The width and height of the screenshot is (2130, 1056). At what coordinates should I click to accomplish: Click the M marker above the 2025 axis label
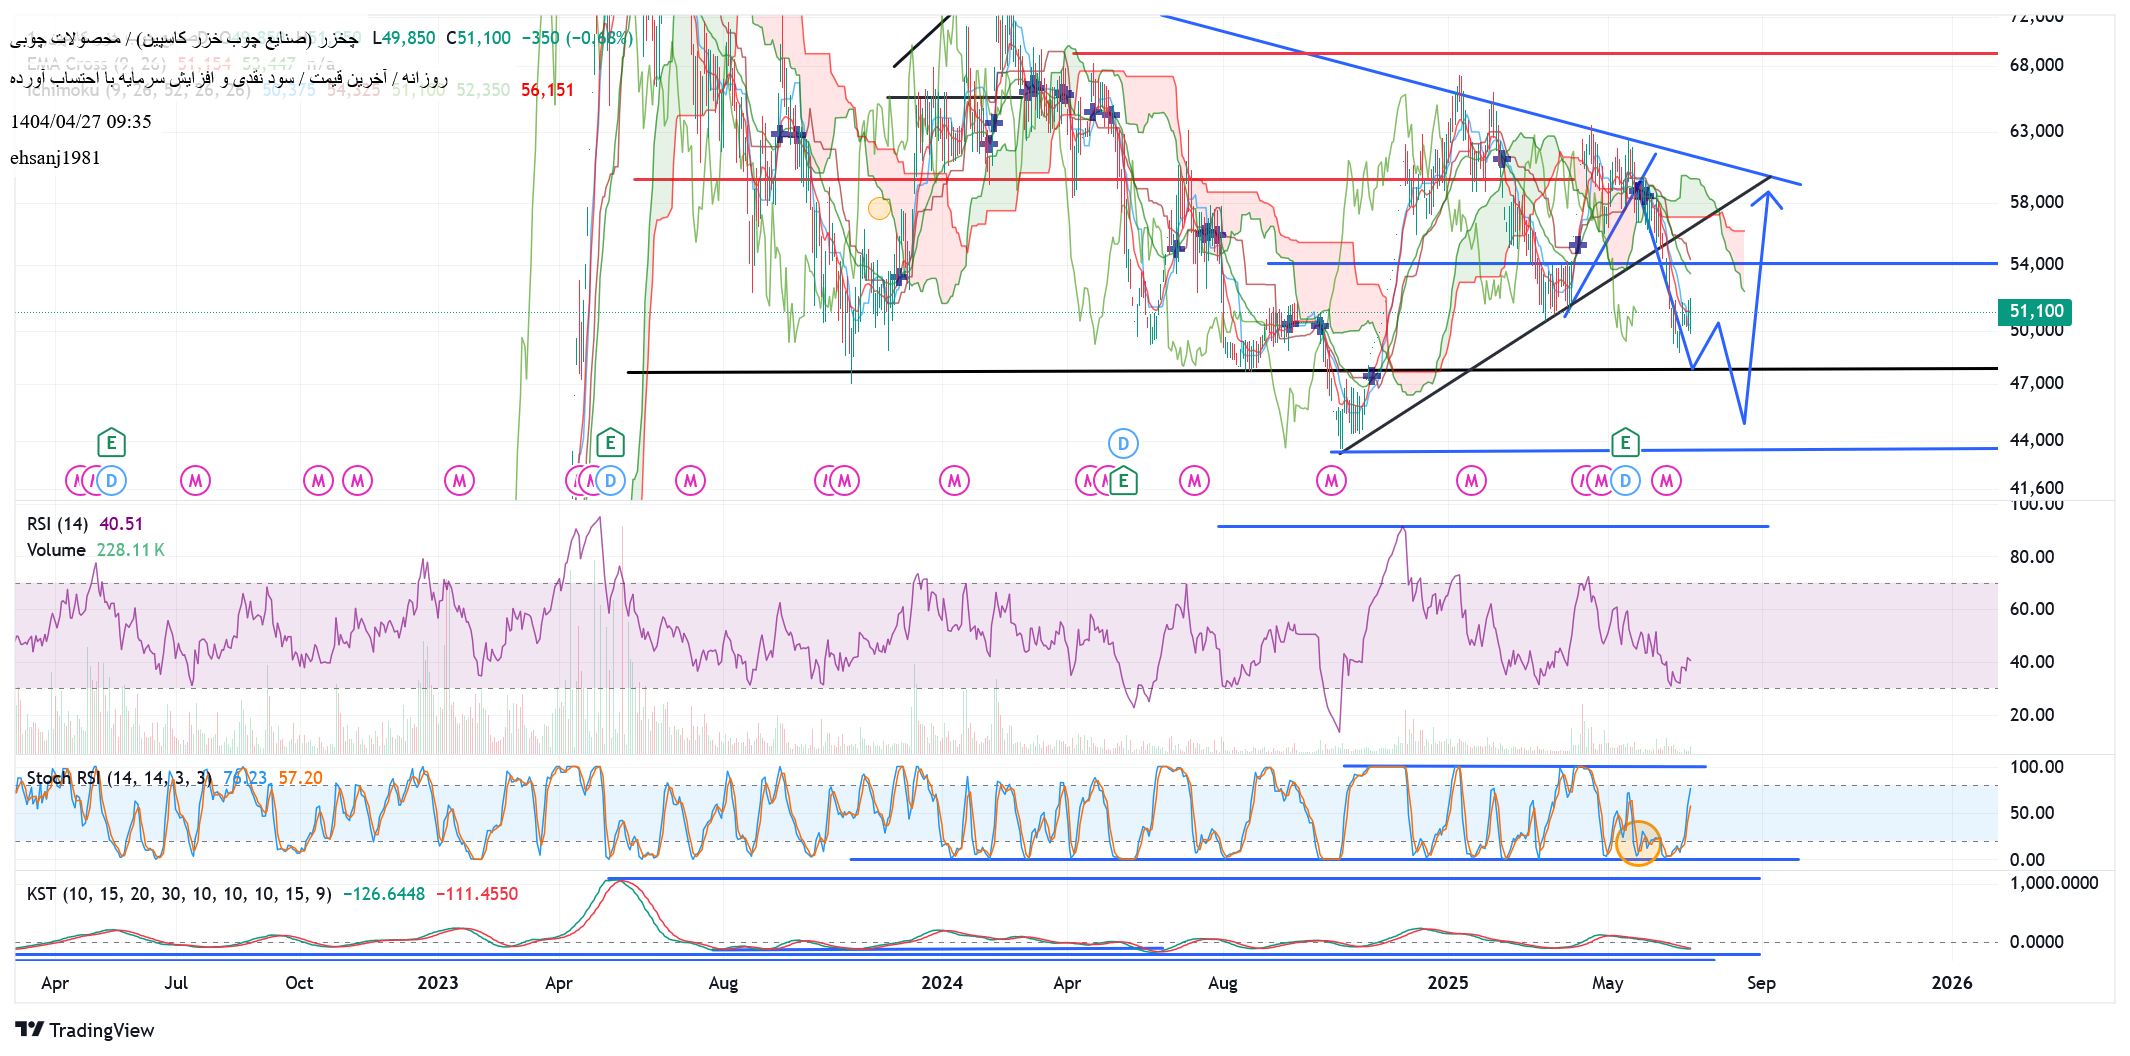coord(1471,481)
